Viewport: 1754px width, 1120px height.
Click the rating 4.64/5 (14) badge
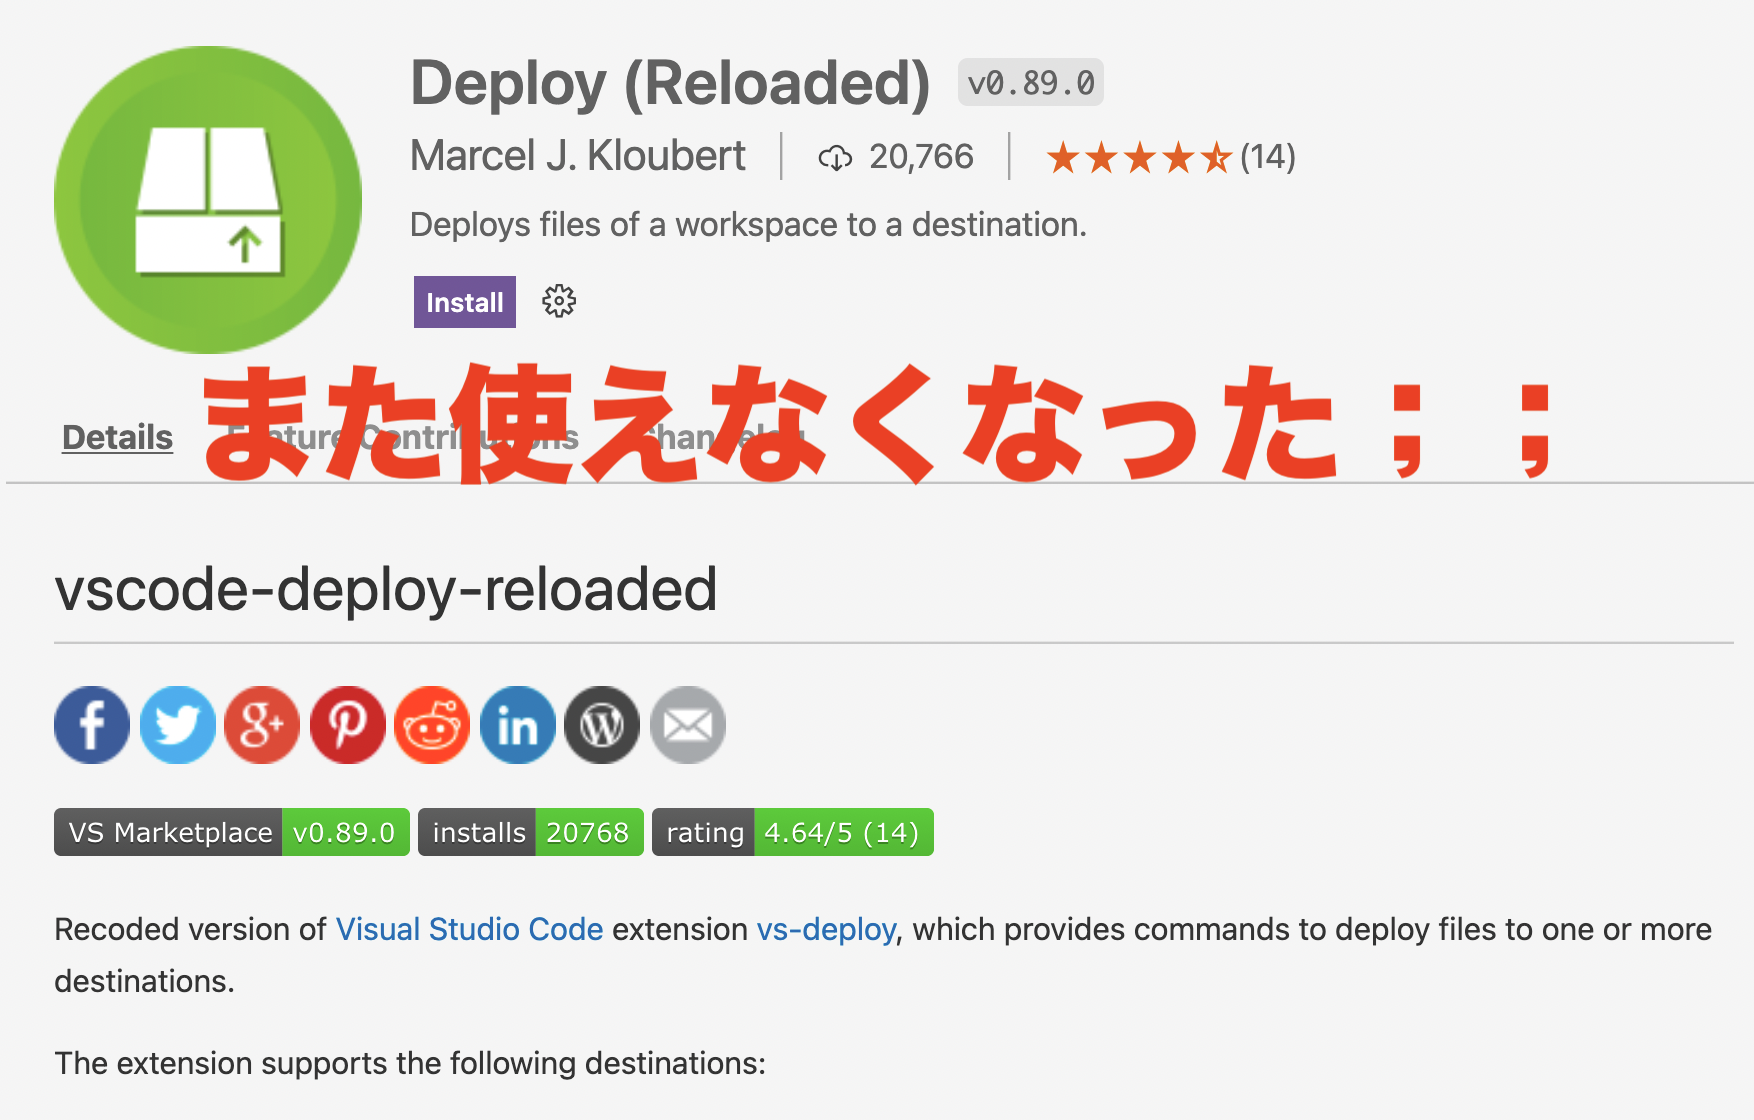(x=793, y=832)
